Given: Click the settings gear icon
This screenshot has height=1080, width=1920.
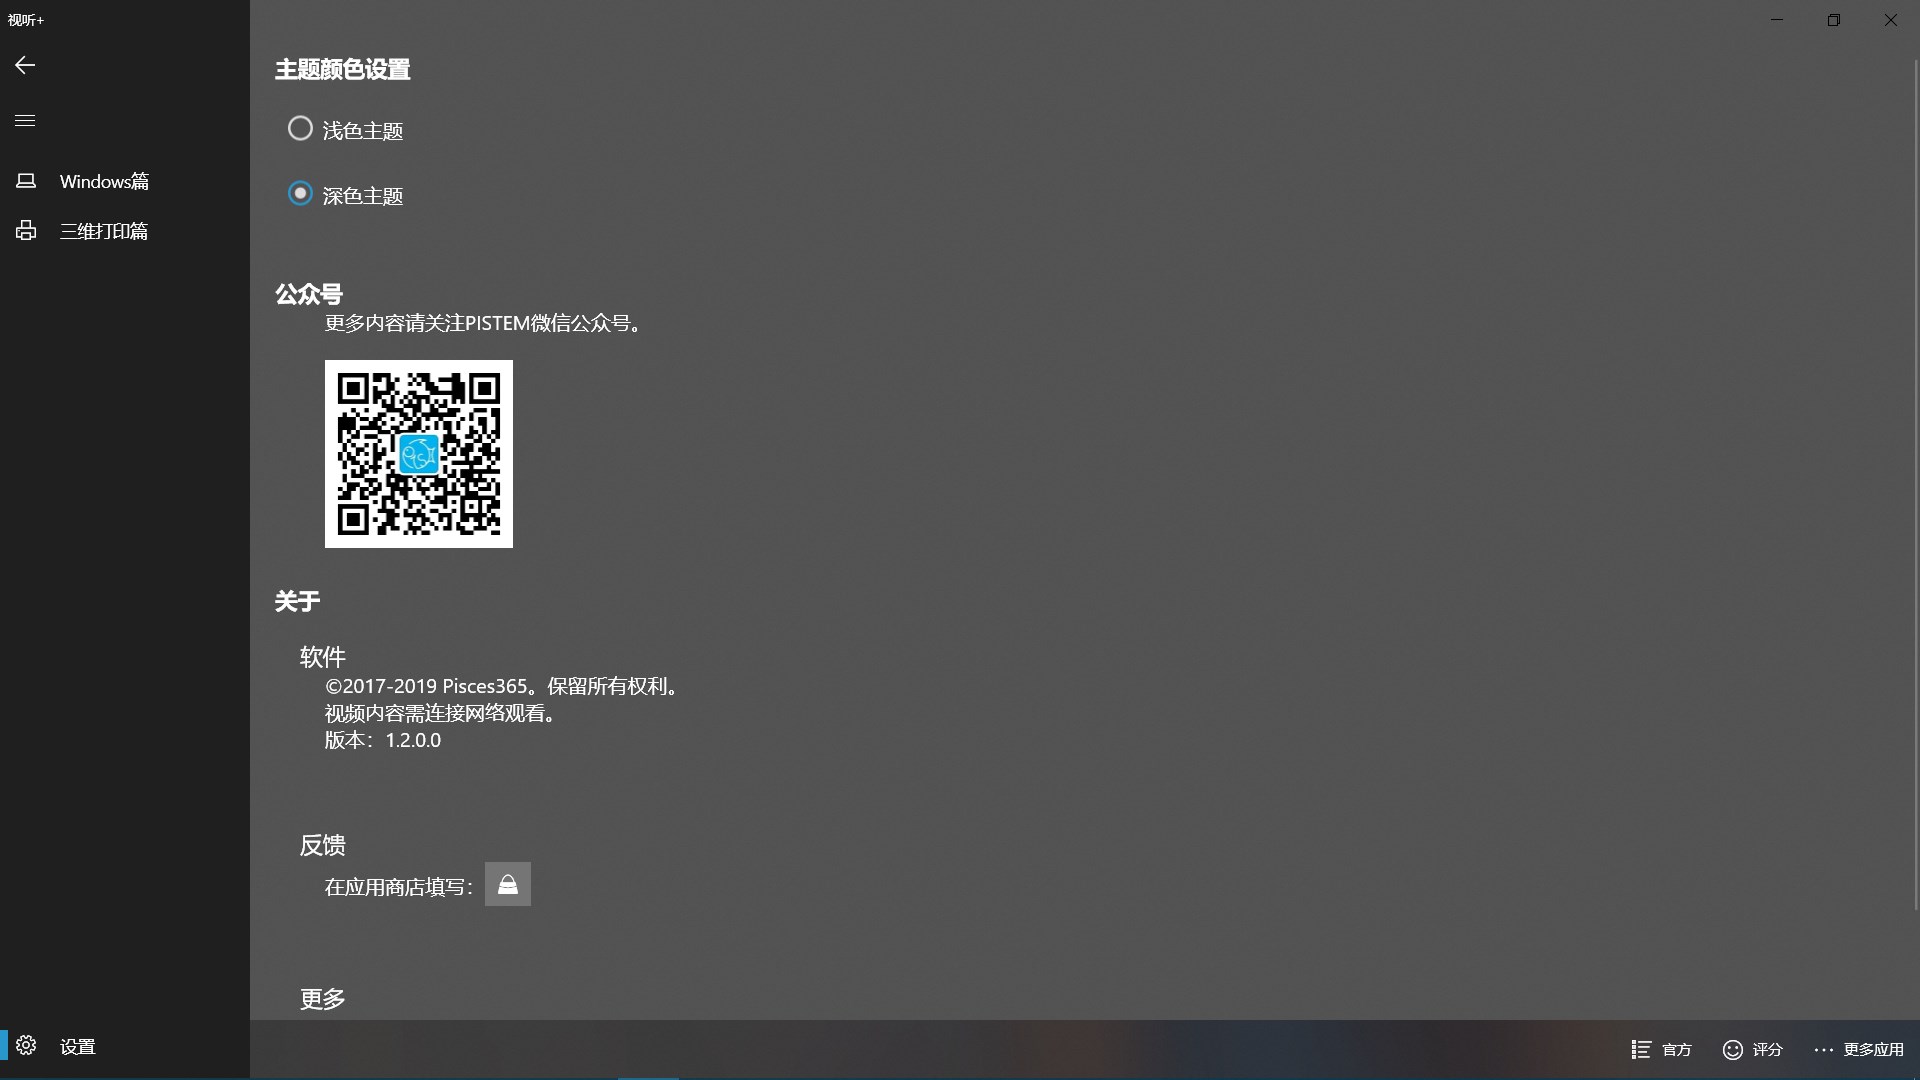Looking at the screenshot, I should (26, 1046).
